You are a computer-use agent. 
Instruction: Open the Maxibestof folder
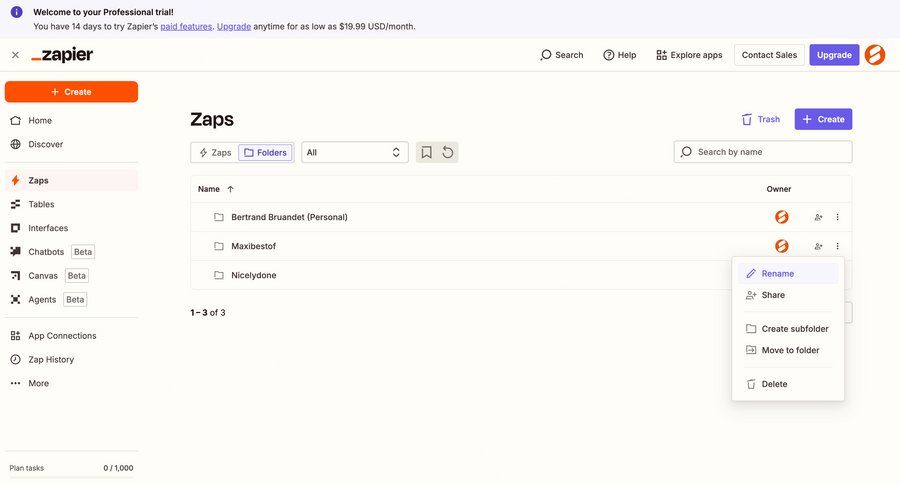(x=254, y=246)
